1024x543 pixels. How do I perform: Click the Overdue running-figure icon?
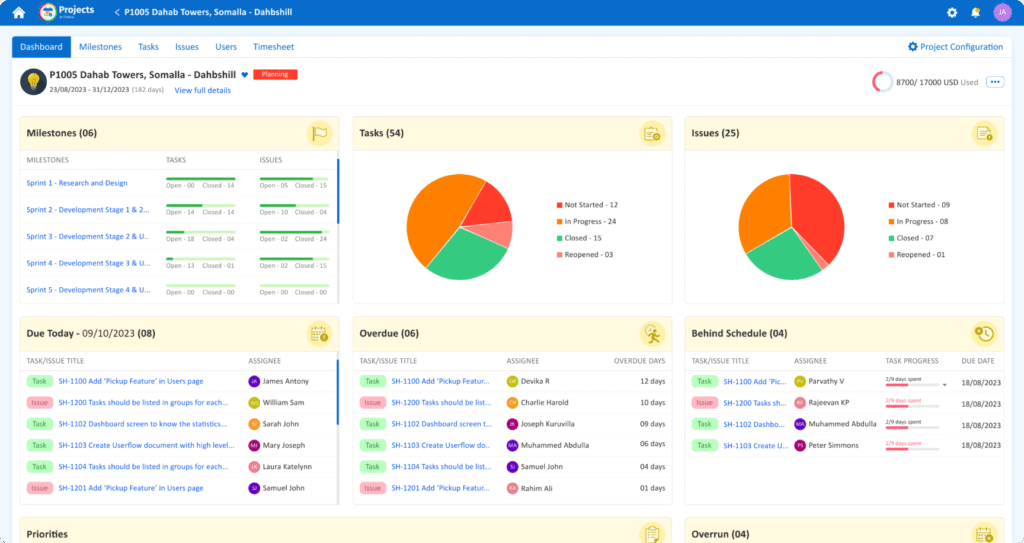click(x=652, y=333)
